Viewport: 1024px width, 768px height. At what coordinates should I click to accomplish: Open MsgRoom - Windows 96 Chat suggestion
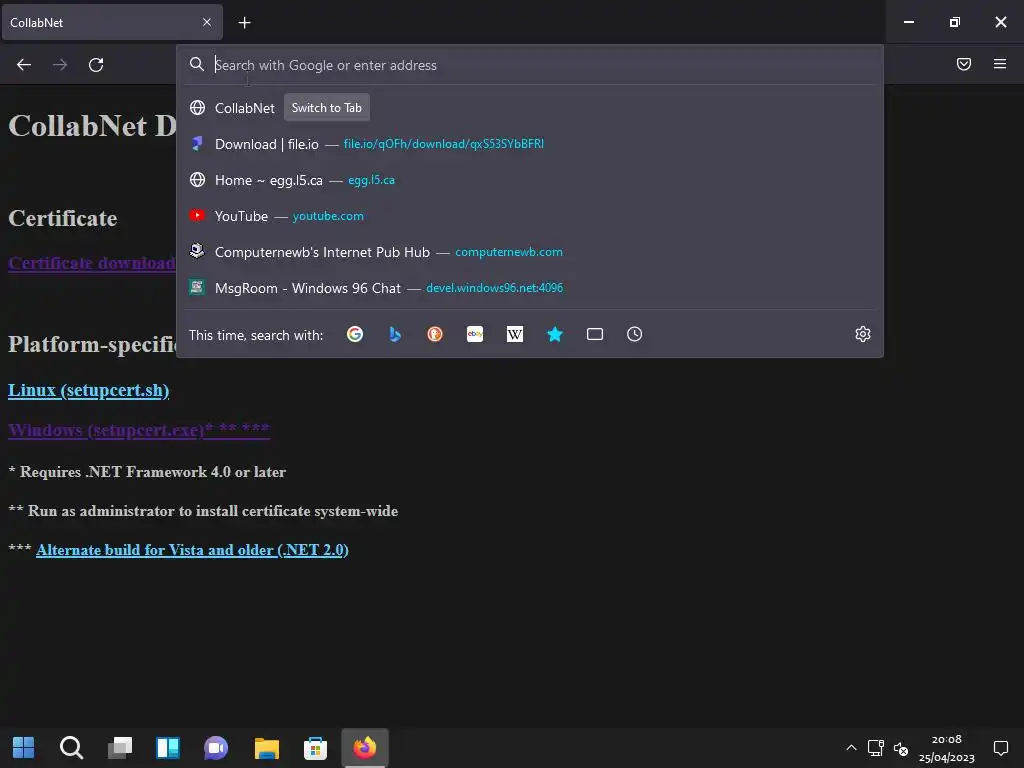pos(530,287)
